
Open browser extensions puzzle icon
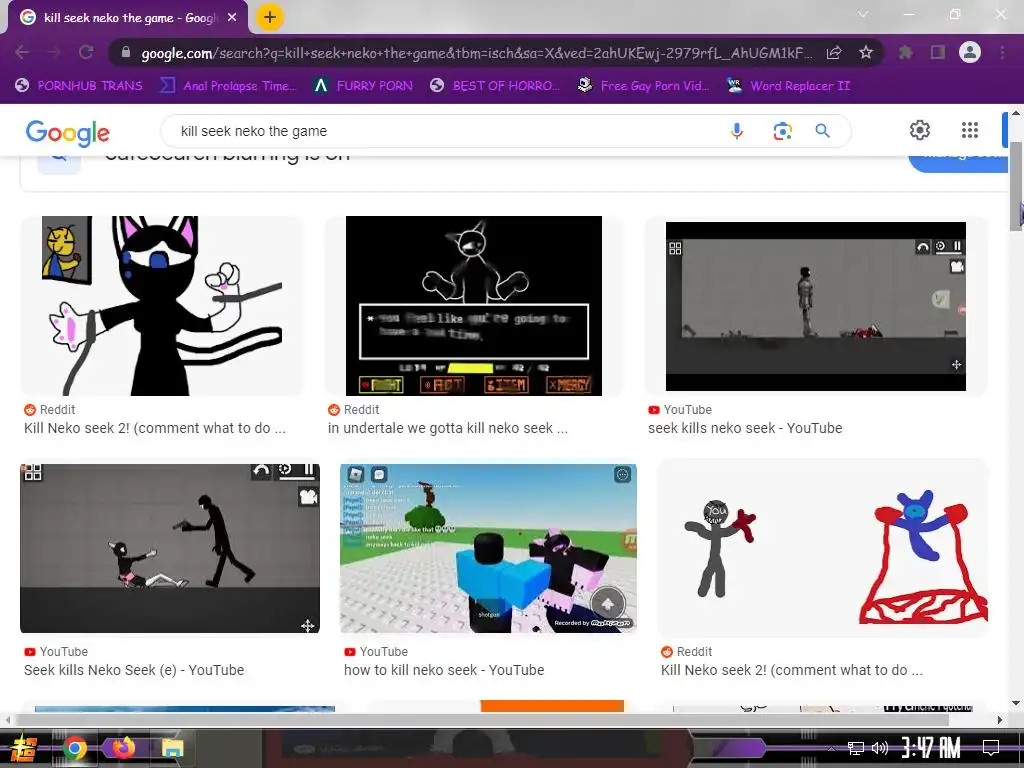point(906,52)
